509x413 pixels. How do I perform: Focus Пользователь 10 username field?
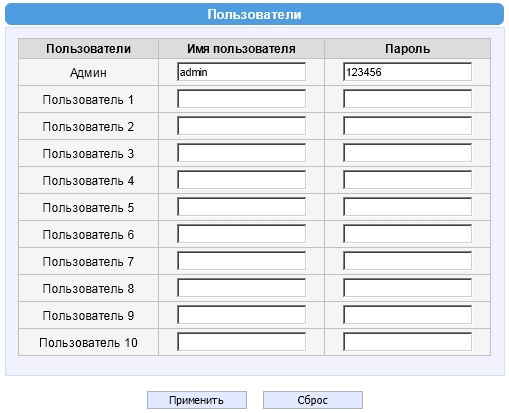241,342
